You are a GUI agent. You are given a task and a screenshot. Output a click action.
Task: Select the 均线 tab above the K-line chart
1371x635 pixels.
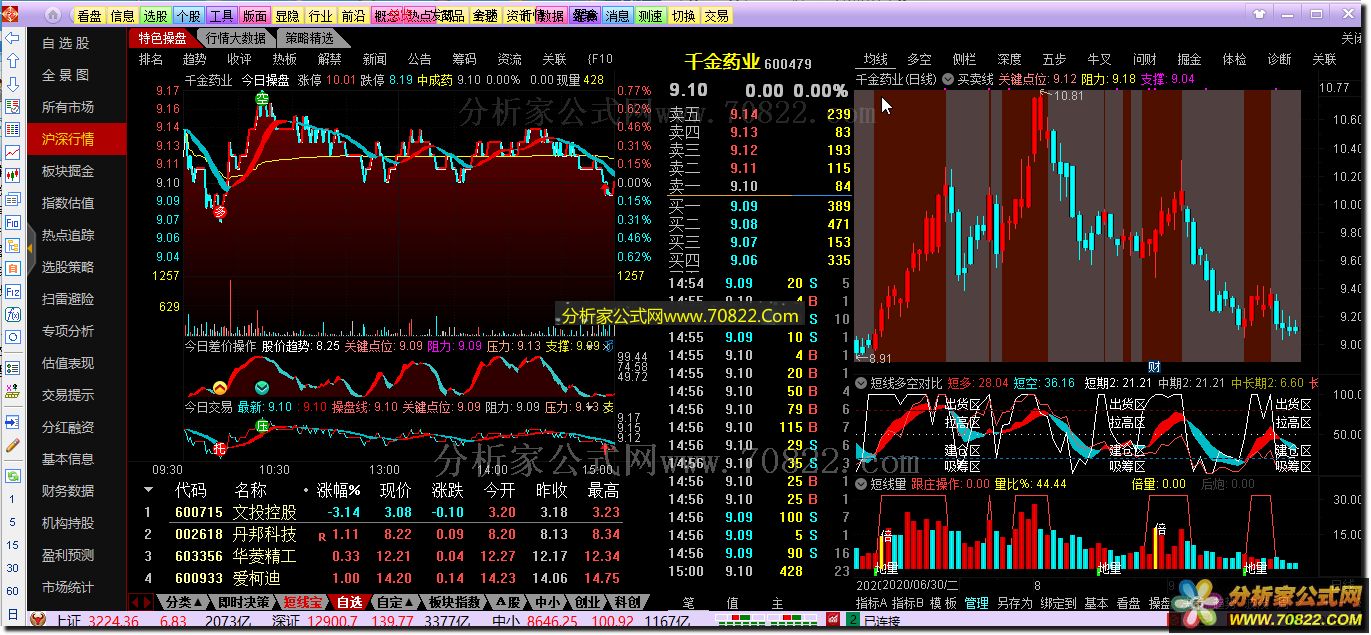(875, 59)
